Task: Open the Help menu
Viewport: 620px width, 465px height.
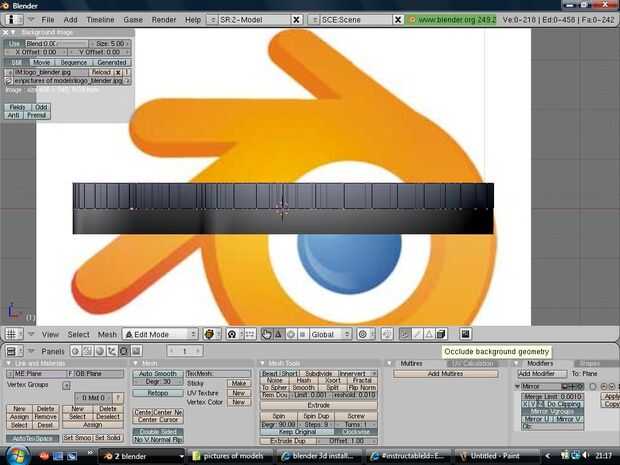Action: [193, 20]
